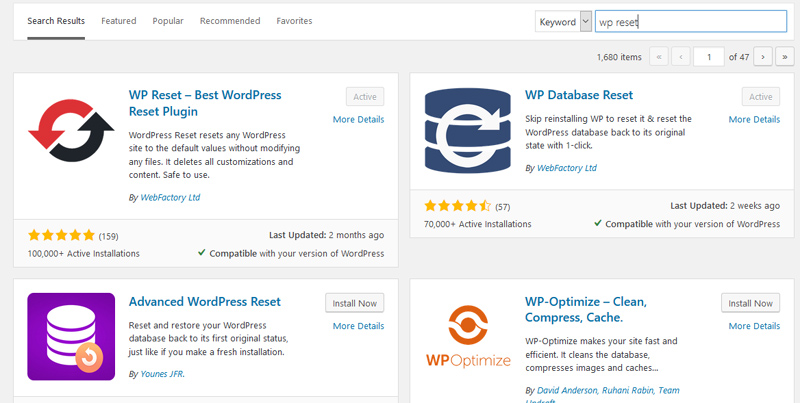
Task: Click the 1,680 items count text
Action: [619, 57]
